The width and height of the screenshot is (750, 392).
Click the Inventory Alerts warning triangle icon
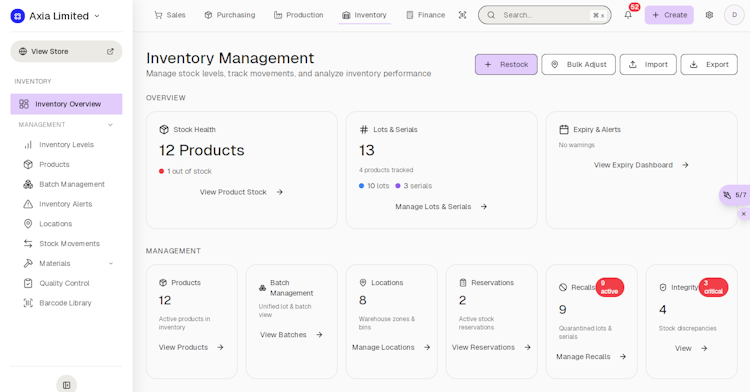28,204
